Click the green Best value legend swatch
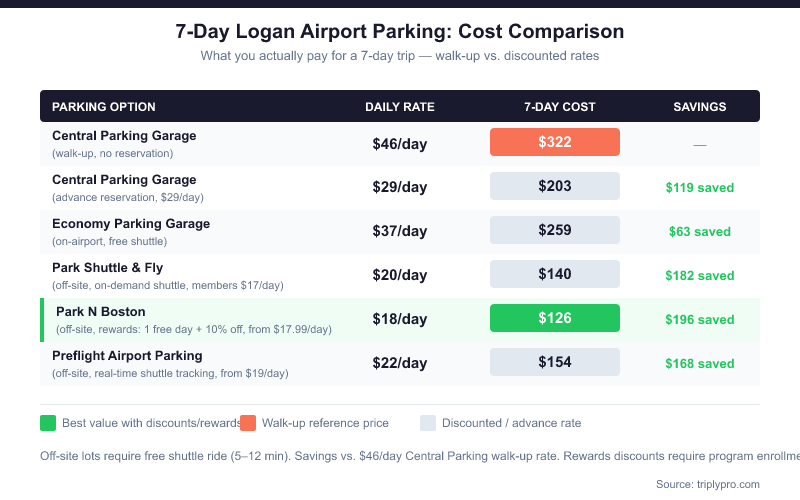 [48, 423]
